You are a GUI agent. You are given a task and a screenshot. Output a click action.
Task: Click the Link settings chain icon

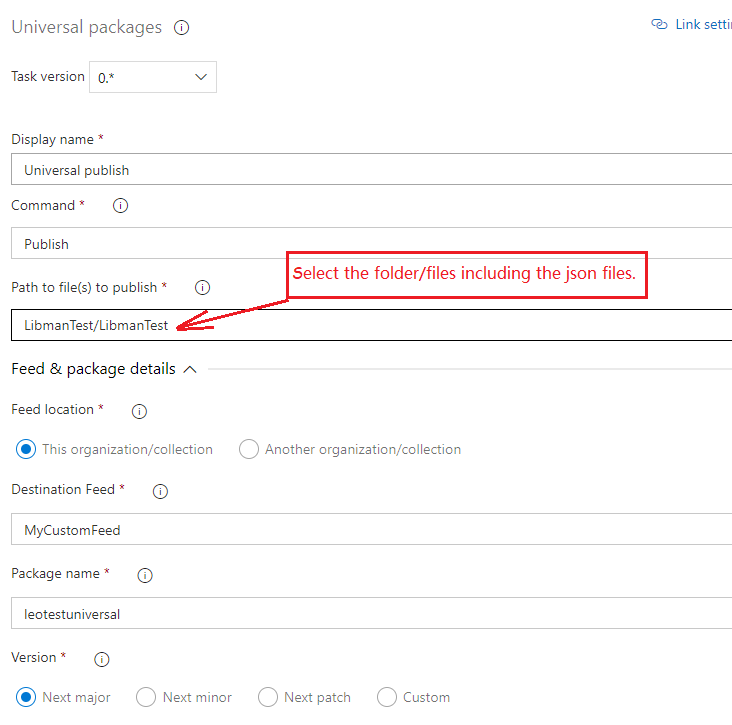[x=659, y=25]
